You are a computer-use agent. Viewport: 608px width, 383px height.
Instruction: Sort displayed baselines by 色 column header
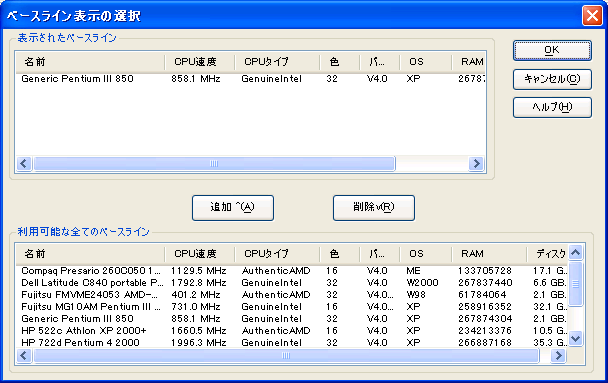[339, 62]
